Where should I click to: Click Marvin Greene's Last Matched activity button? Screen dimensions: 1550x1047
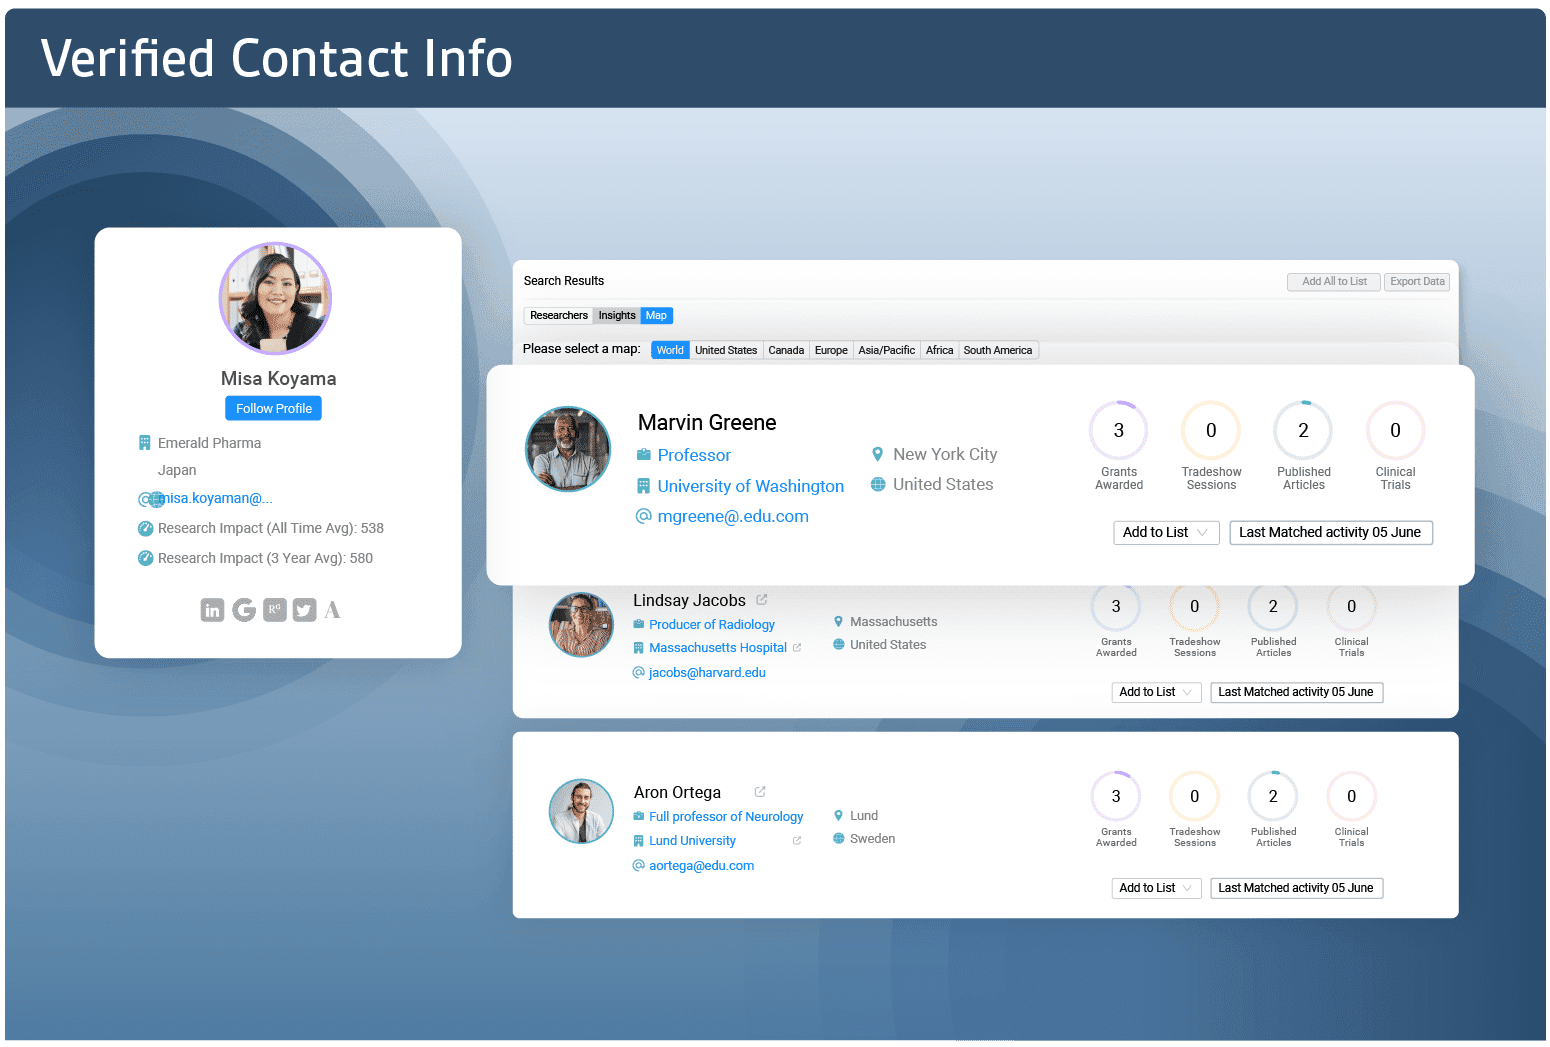tap(1331, 533)
